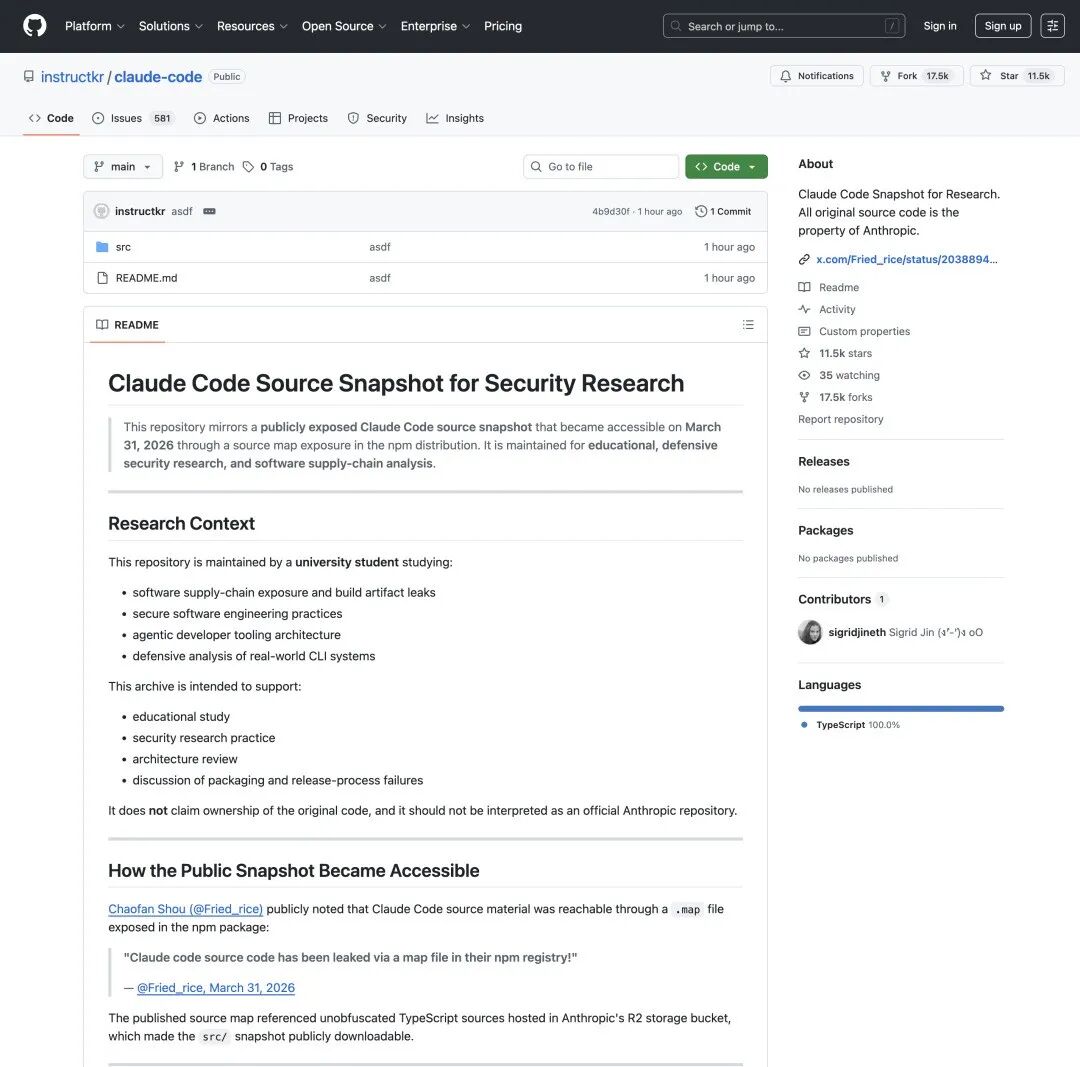
Task: Open the Enterprise dropdown menu
Action: coord(435,26)
